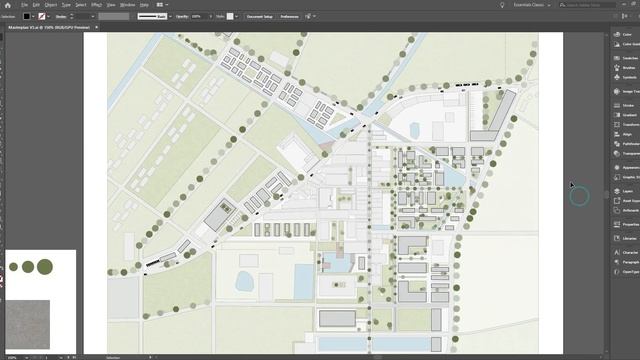Screen dimensions: 640x360
Task: Open the Properties panel icon
Action: pyautogui.click(x=617, y=224)
